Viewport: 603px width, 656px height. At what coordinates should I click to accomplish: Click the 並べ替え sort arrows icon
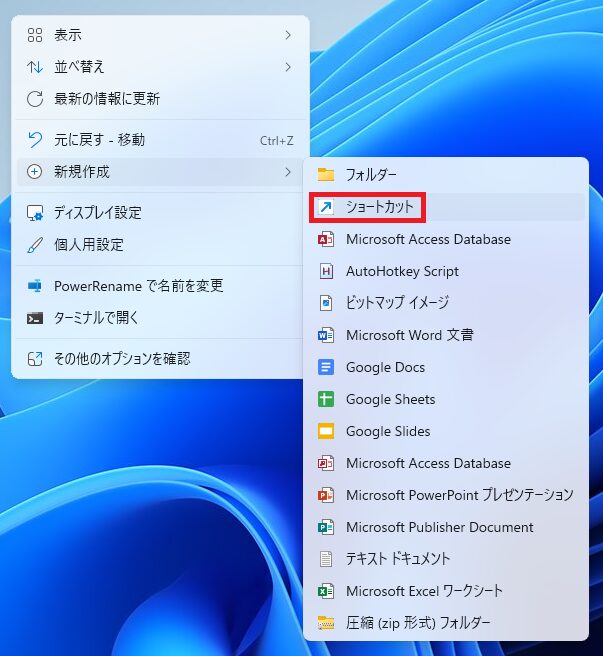coord(35,67)
